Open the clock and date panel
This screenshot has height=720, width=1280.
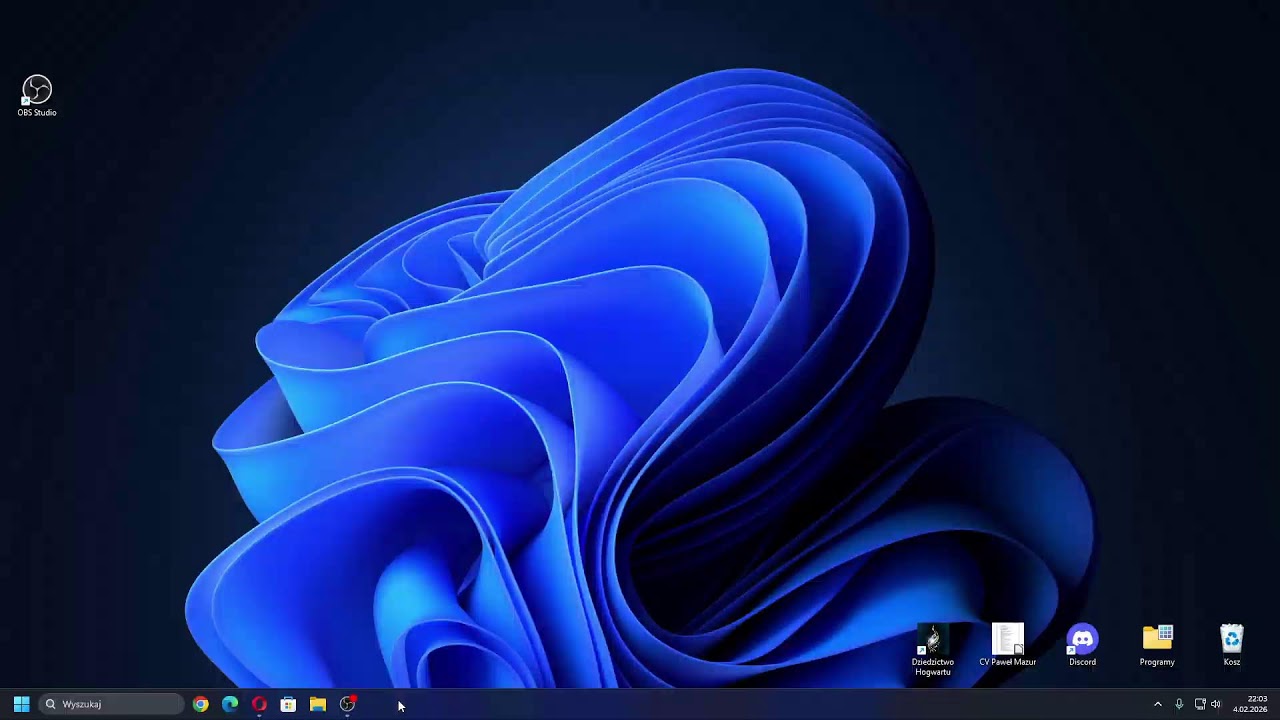coord(1250,704)
